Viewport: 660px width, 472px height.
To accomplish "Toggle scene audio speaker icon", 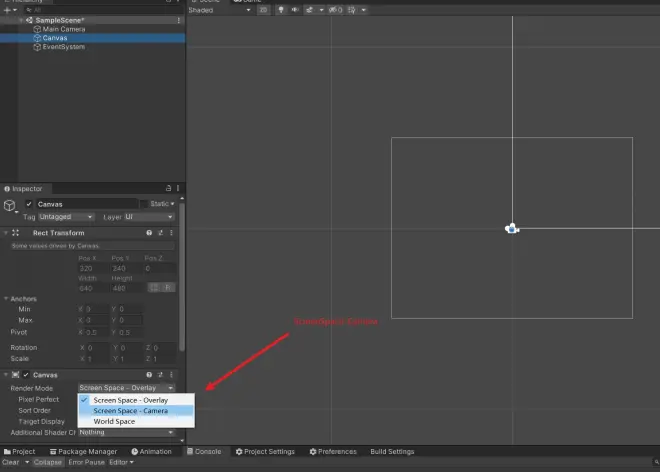I will [295, 10].
